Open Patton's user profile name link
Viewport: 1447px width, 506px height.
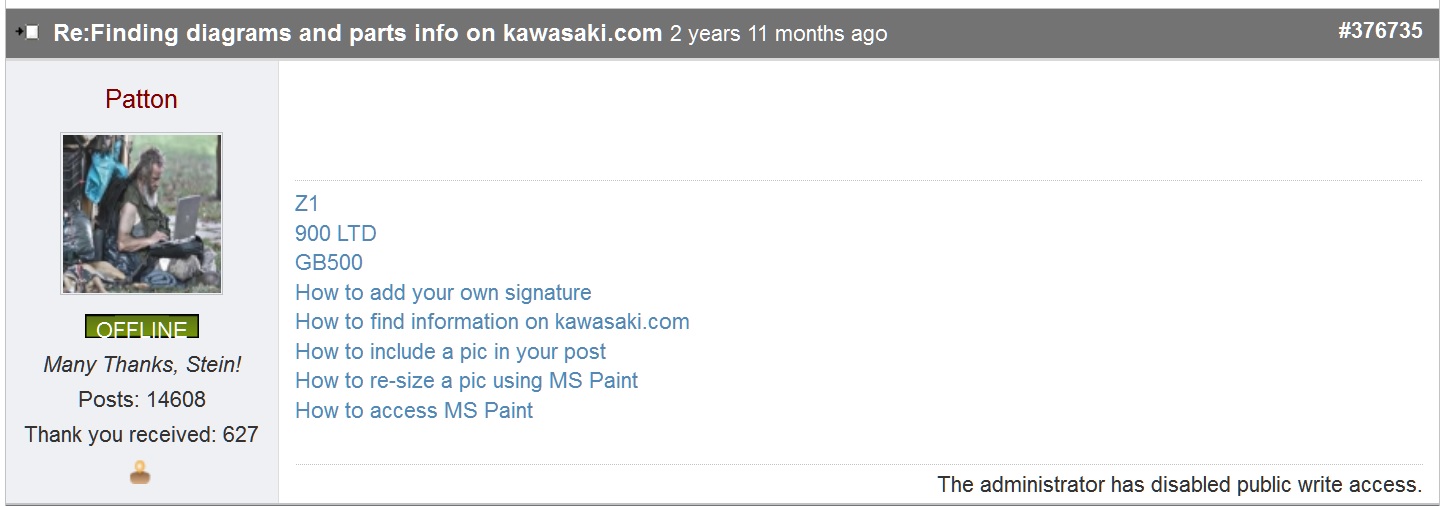141,99
